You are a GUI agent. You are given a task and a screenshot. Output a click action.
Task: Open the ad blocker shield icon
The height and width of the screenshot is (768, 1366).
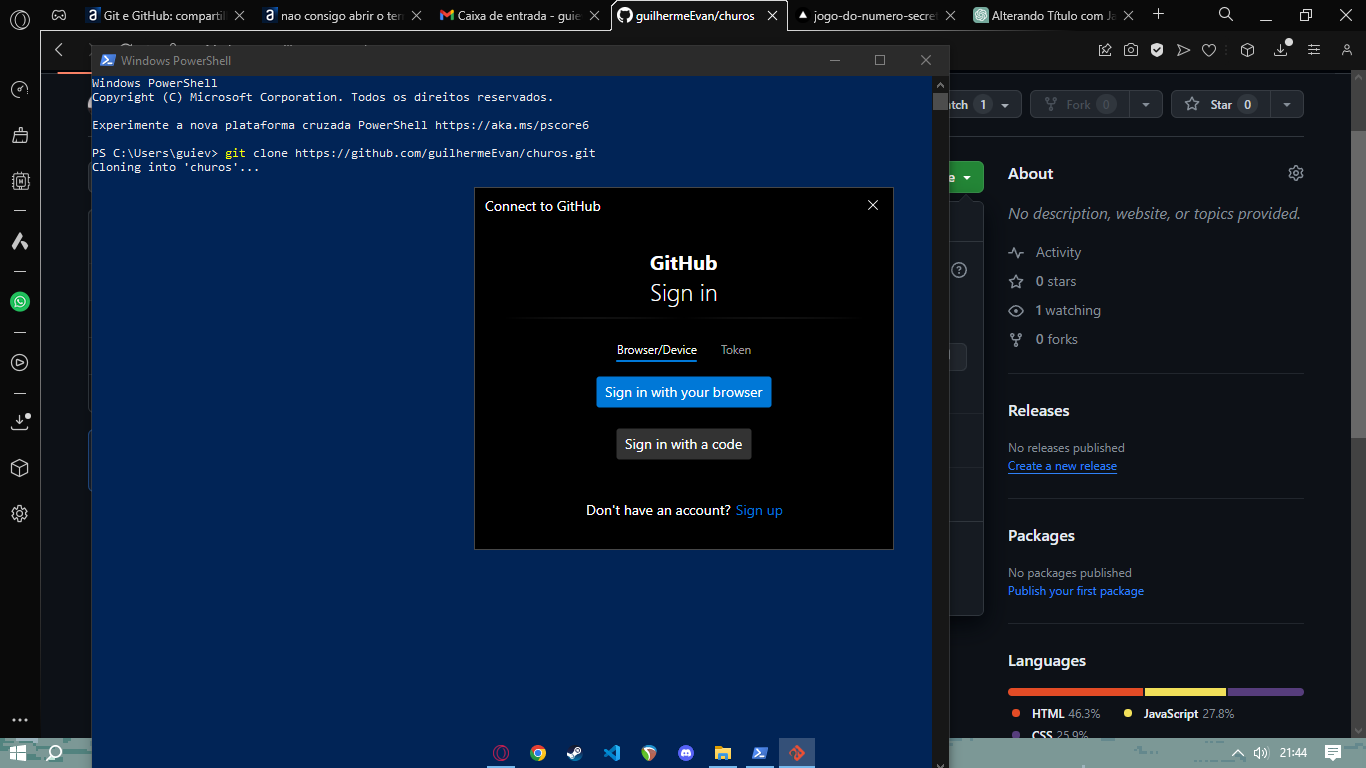(x=1157, y=50)
